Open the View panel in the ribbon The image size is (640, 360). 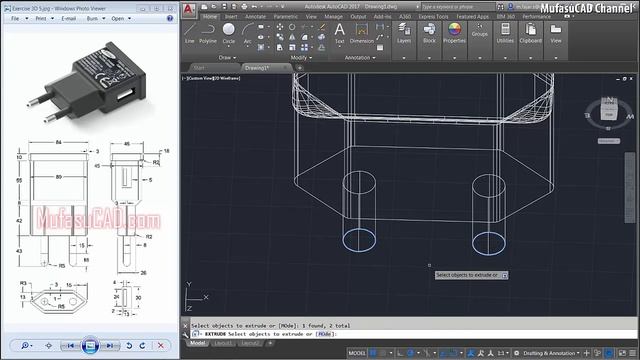556,33
